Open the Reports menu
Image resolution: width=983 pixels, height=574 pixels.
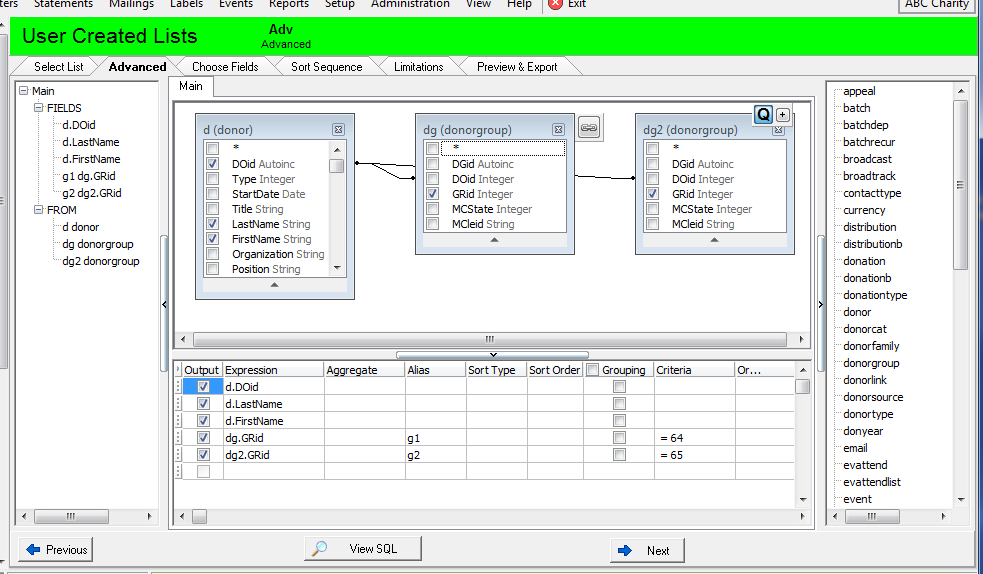(x=289, y=4)
